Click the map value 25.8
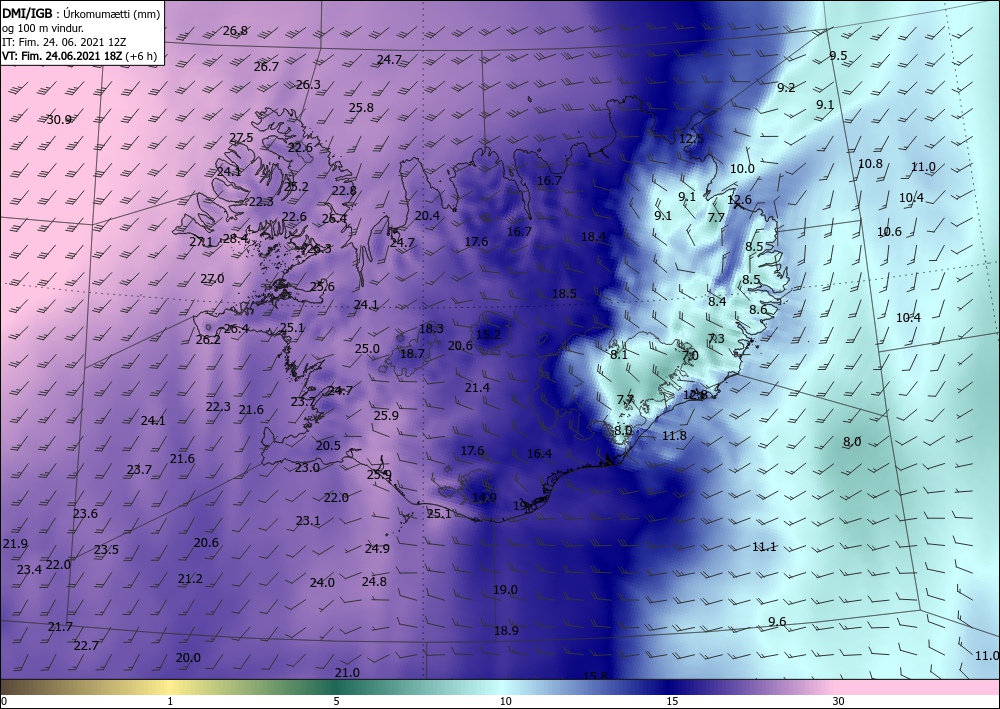1000x709 pixels. [x=361, y=107]
